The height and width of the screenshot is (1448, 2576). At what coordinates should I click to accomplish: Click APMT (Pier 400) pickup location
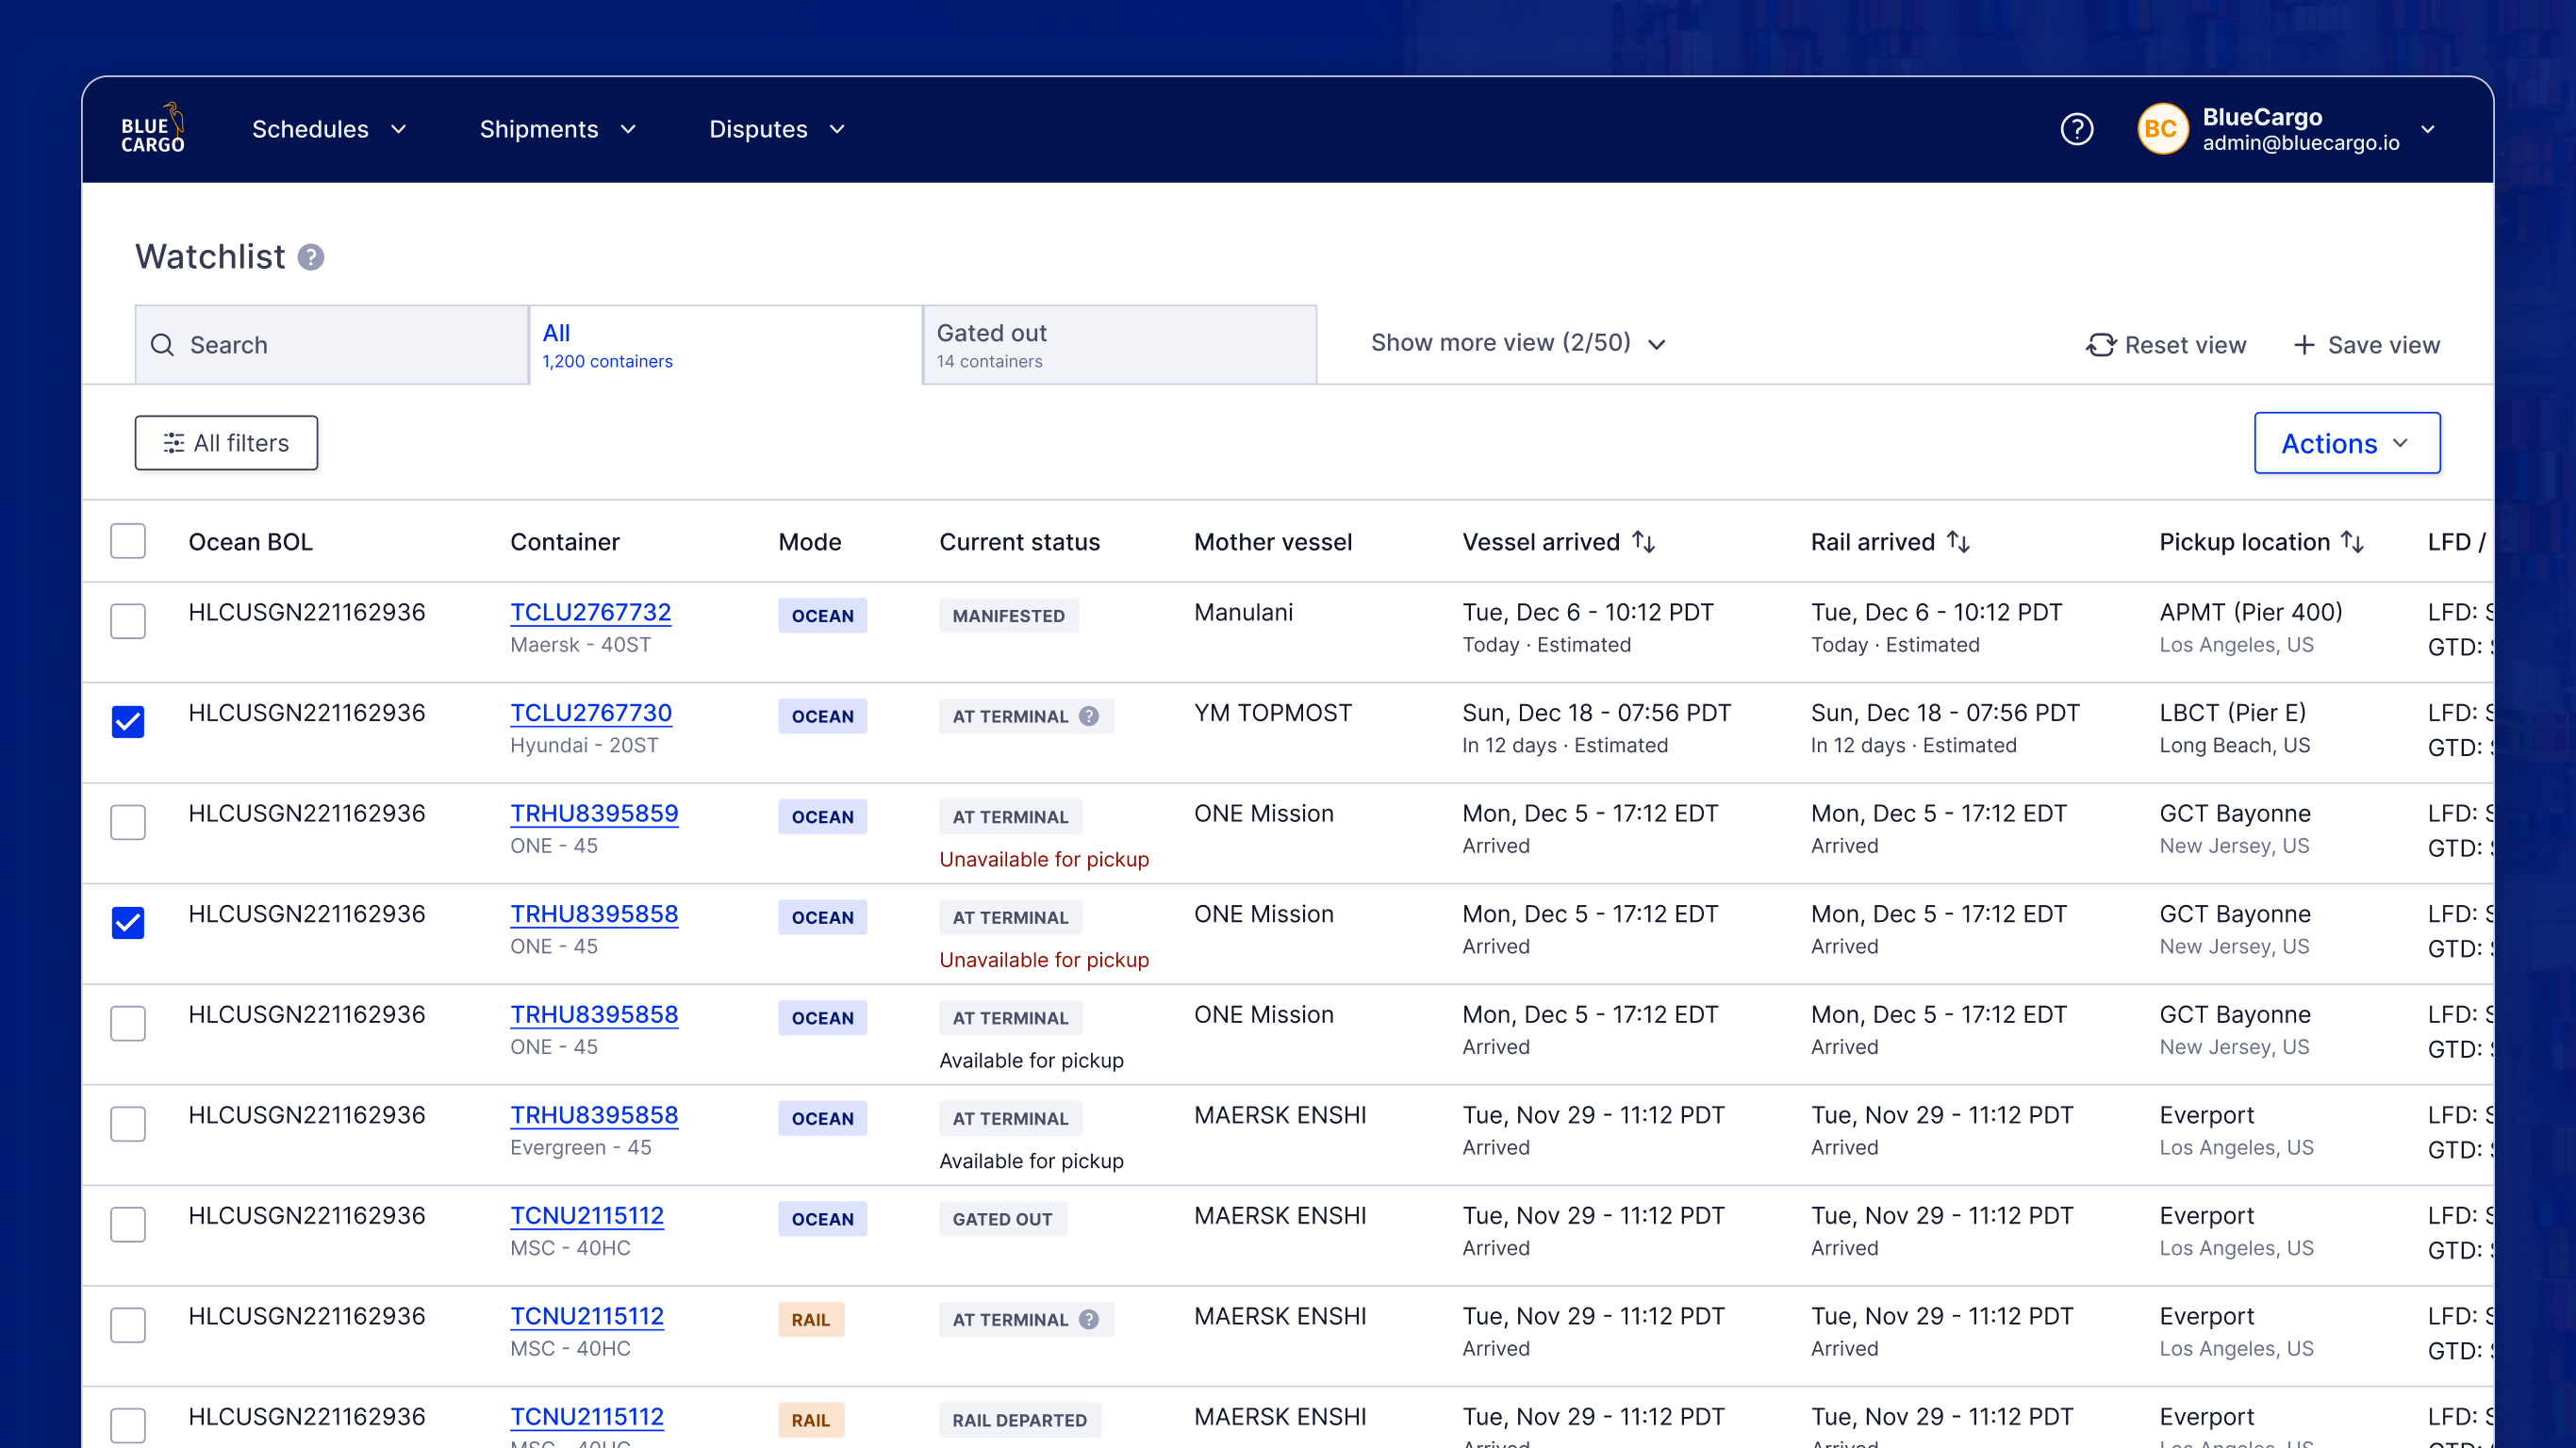pos(2250,612)
